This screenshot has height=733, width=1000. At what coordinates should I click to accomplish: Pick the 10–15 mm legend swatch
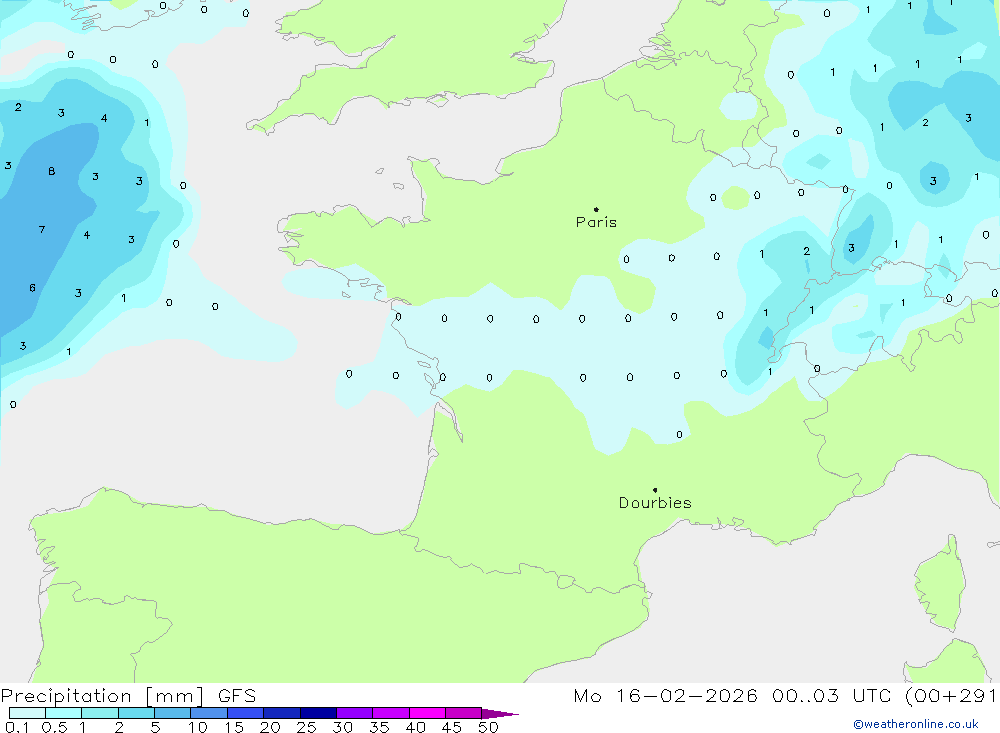pyautogui.click(x=209, y=713)
